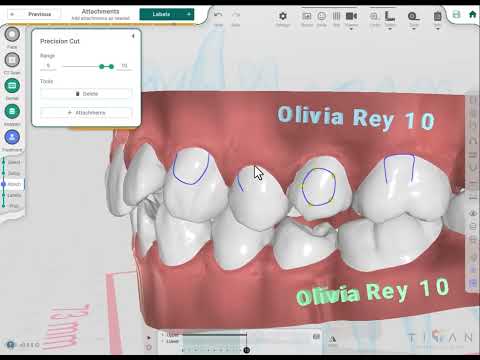This screenshot has height=360, width=480.
Task: Save the case with floppy icon
Action: [456, 15]
